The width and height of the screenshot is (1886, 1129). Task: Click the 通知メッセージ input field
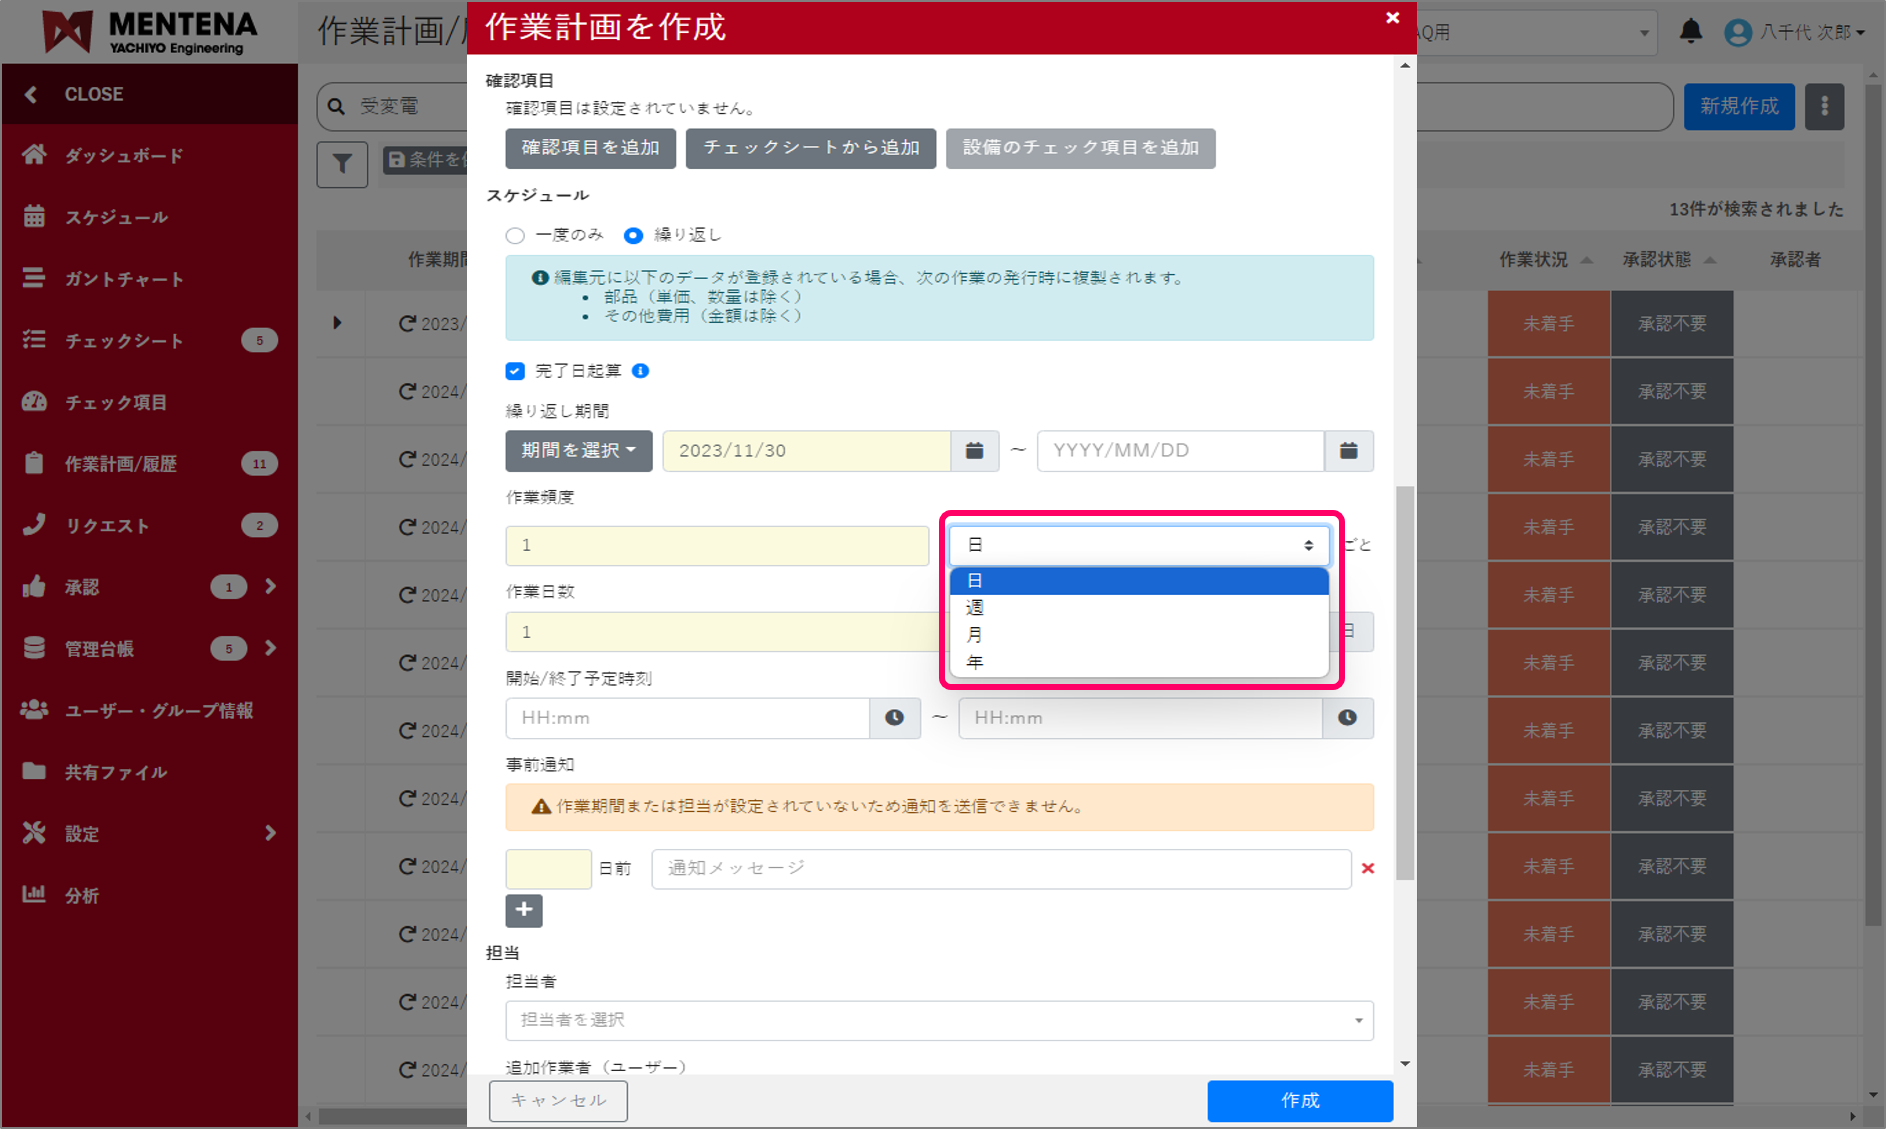click(x=1000, y=868)
